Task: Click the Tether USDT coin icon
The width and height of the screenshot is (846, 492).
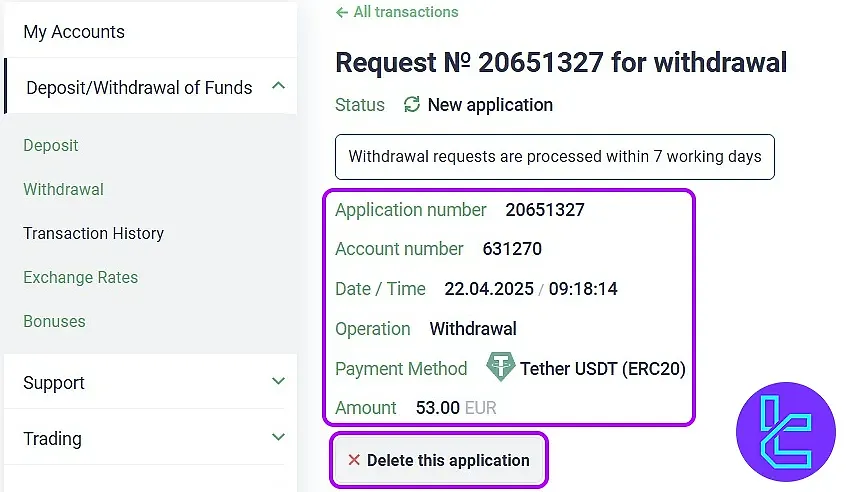Action: (500, 367)
